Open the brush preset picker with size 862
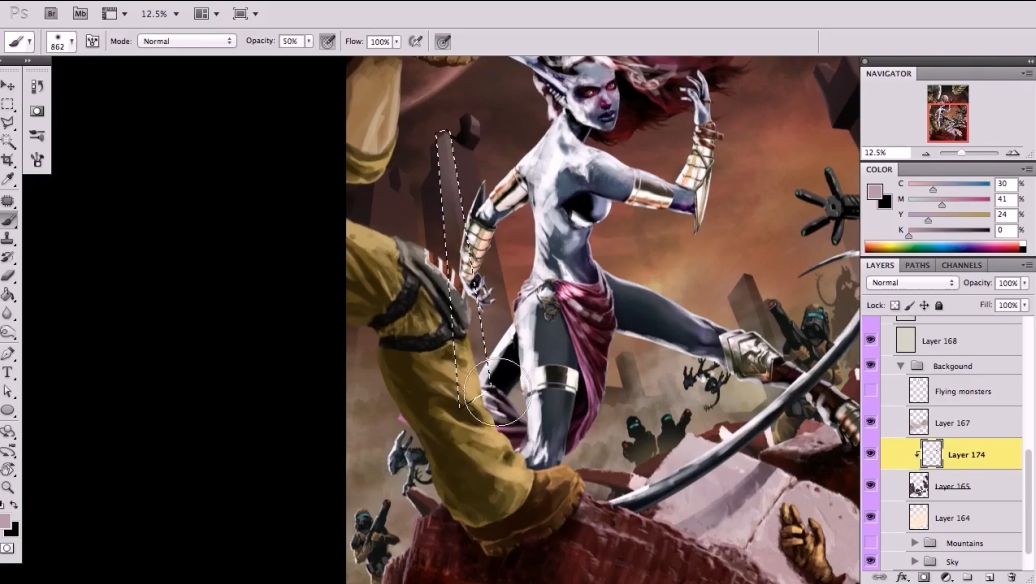 click(x=61, y=42)
